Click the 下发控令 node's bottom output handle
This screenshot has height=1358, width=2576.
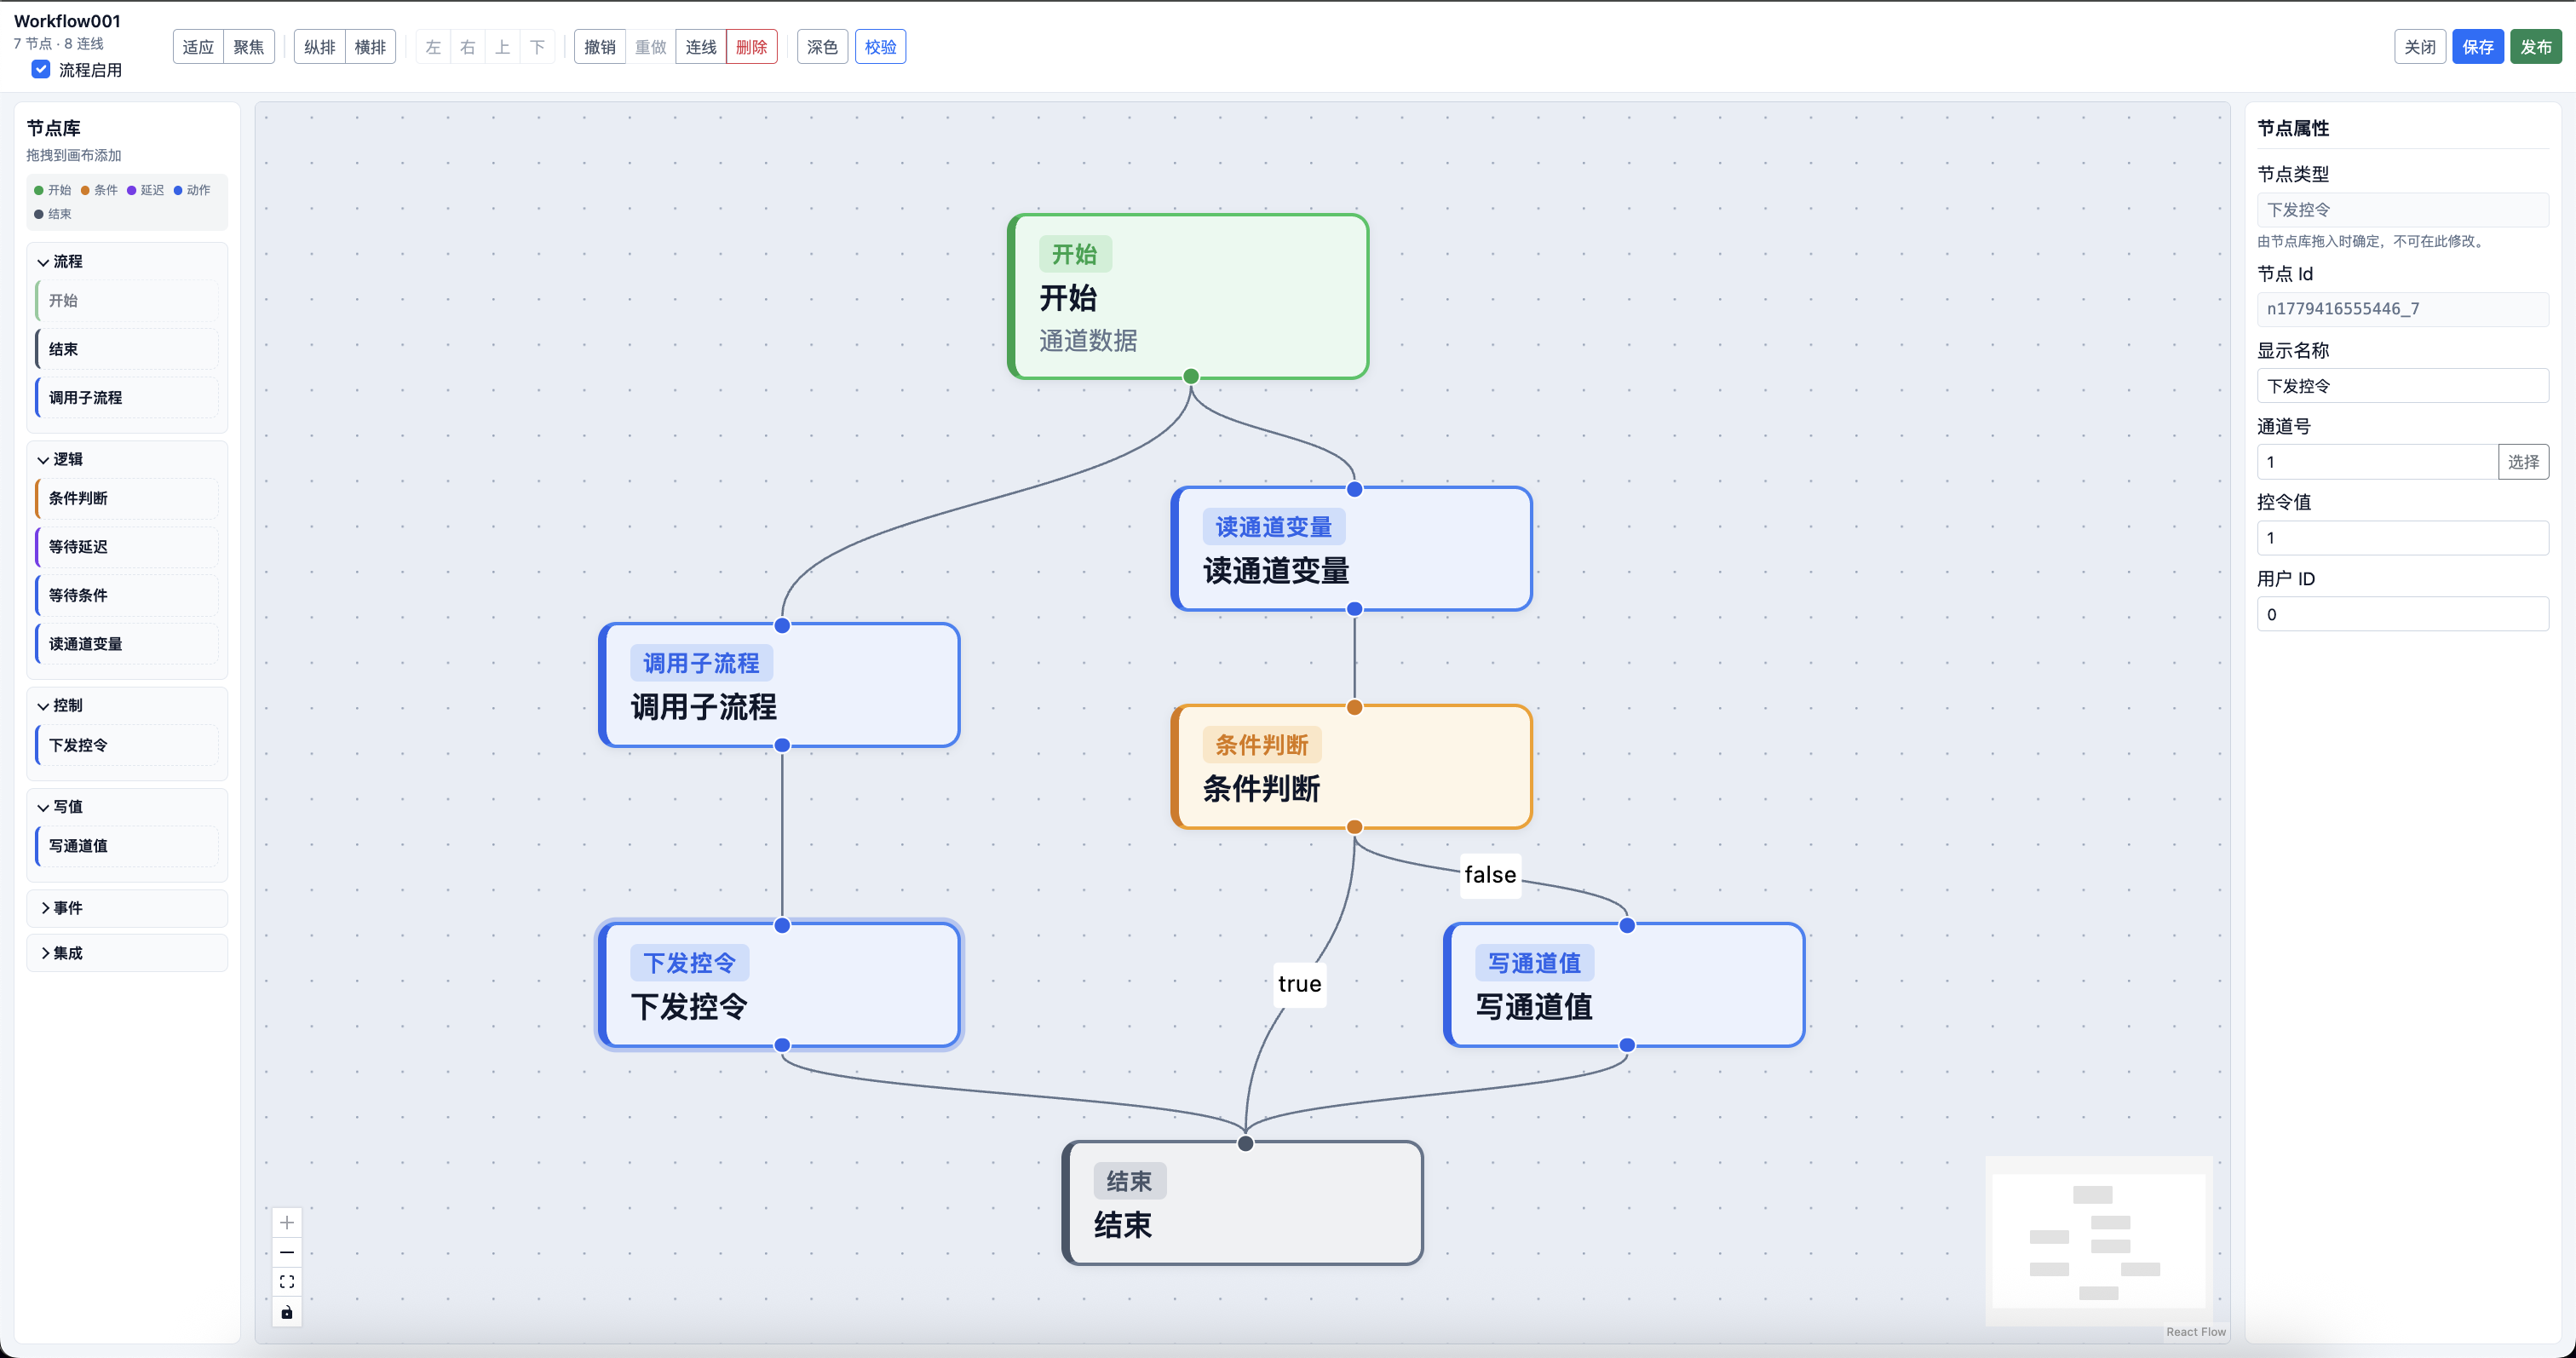782,1045
